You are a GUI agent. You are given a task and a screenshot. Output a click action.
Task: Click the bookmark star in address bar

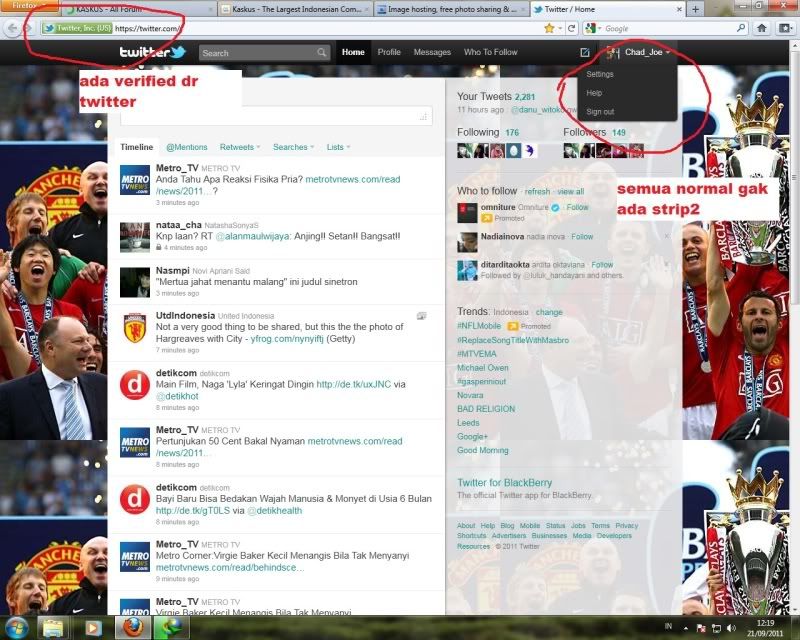point(549,29)
